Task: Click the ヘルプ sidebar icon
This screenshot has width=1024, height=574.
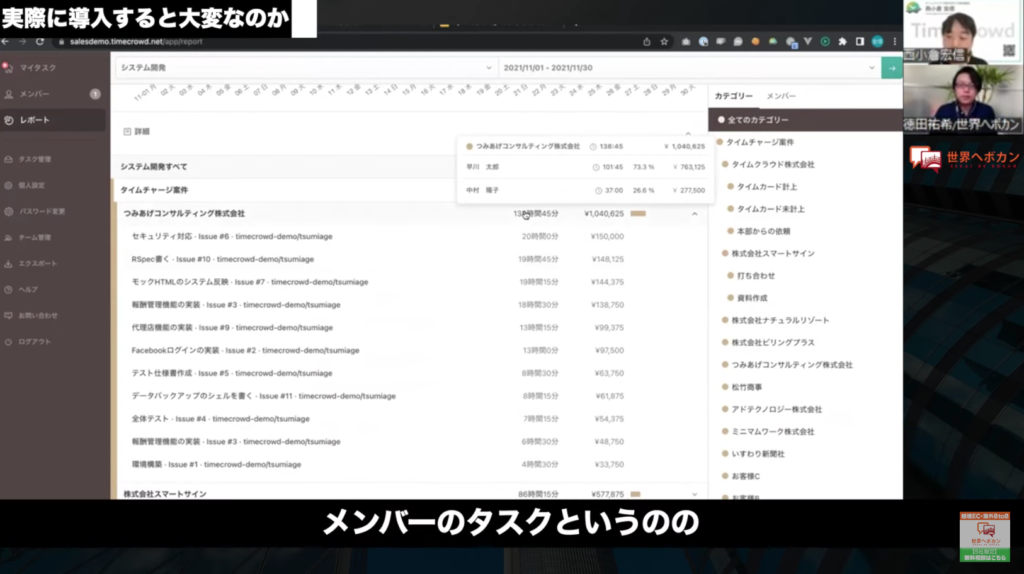Action: 8,289
